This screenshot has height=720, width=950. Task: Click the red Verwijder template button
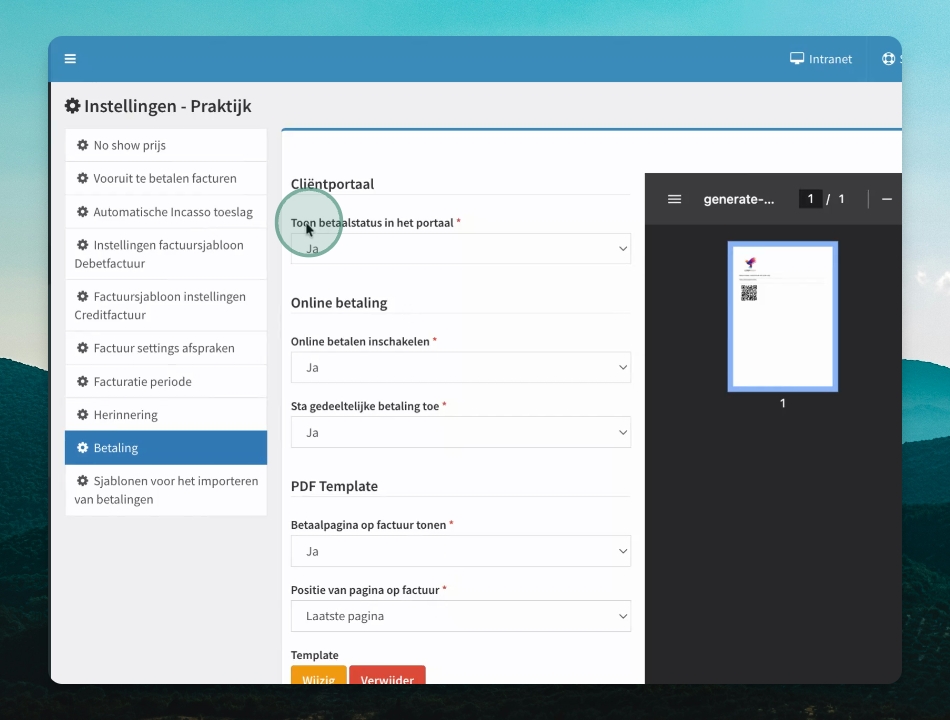click(x=387, y=675)
